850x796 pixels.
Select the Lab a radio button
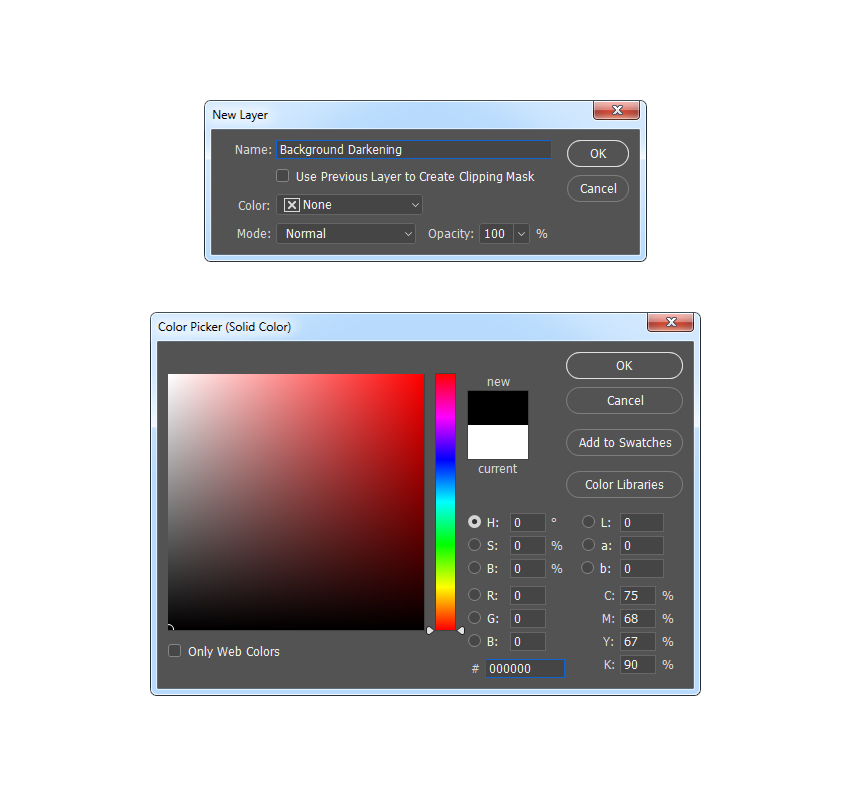pos(588,544)
